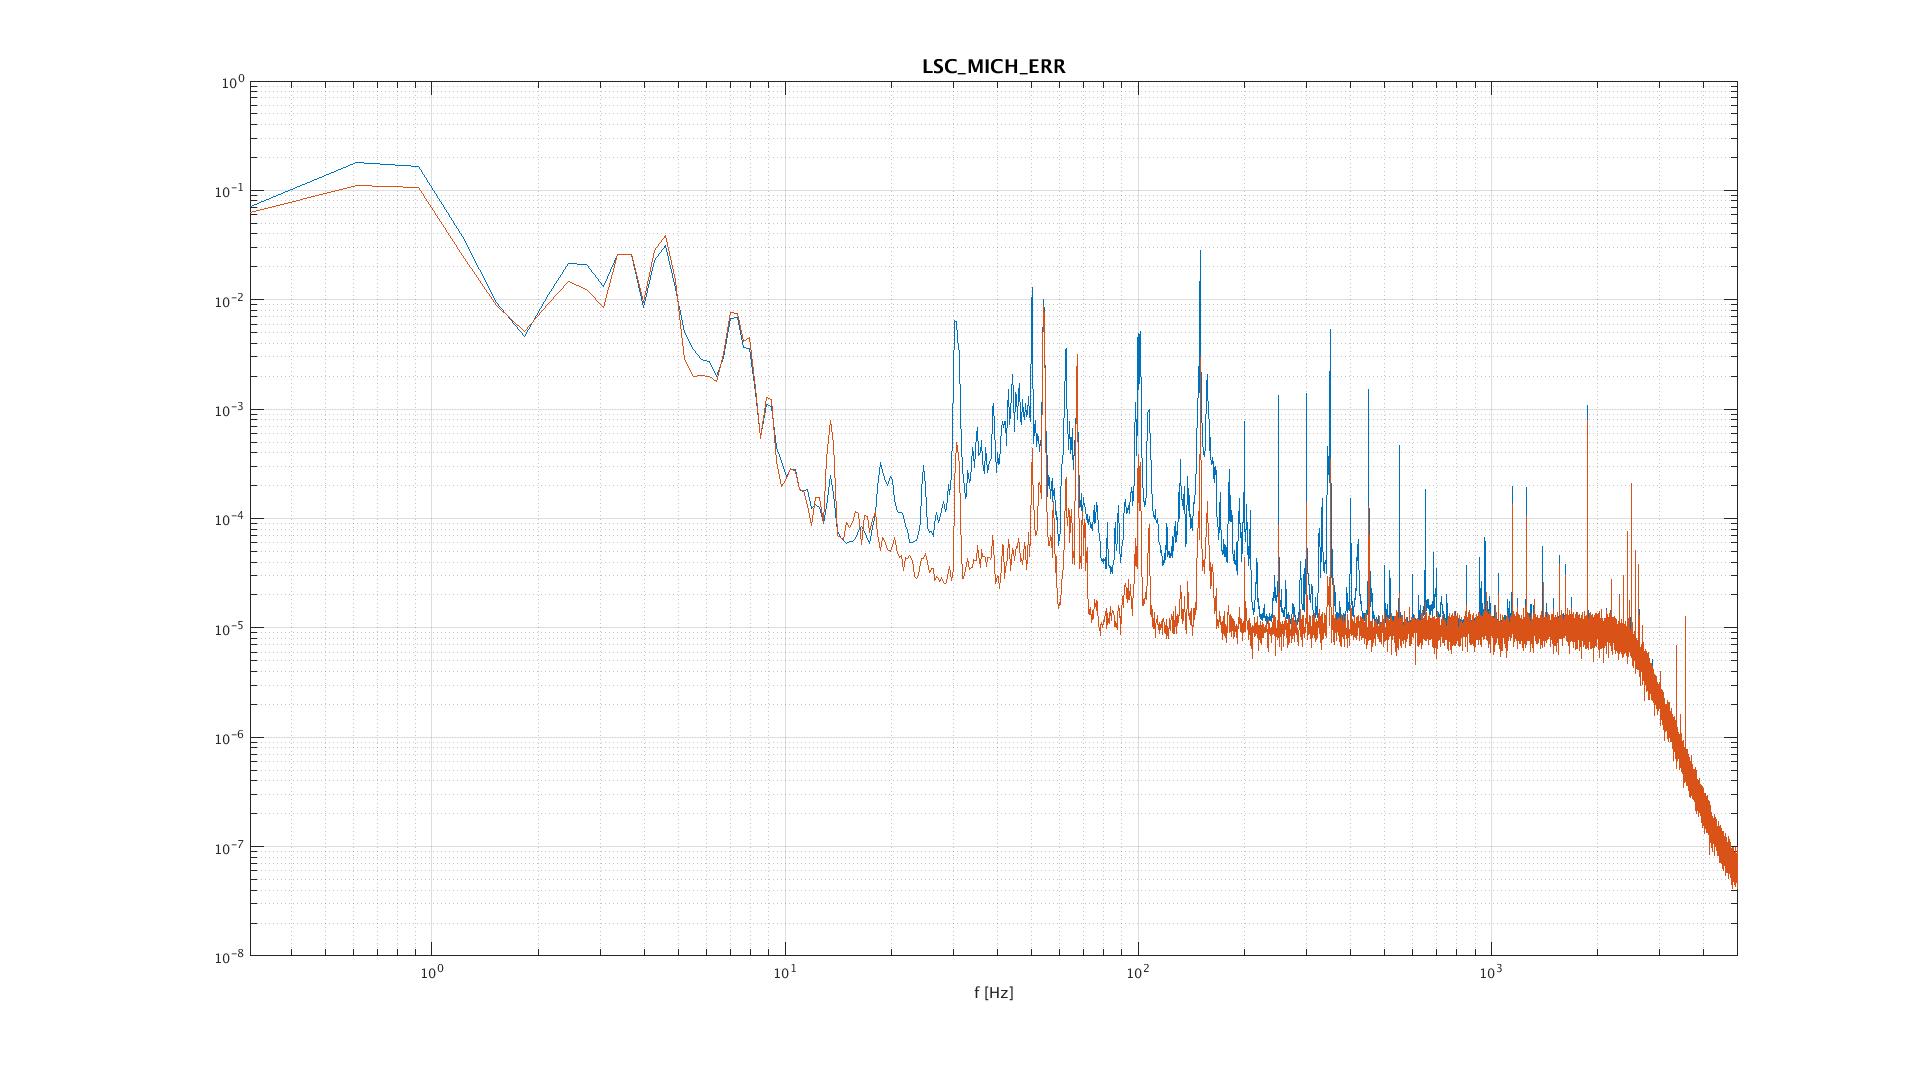The width and height of the screenshot is (1920, 1074).
Task: Click the blue peak near 30 Hz
Action: (x=956, y=340)
